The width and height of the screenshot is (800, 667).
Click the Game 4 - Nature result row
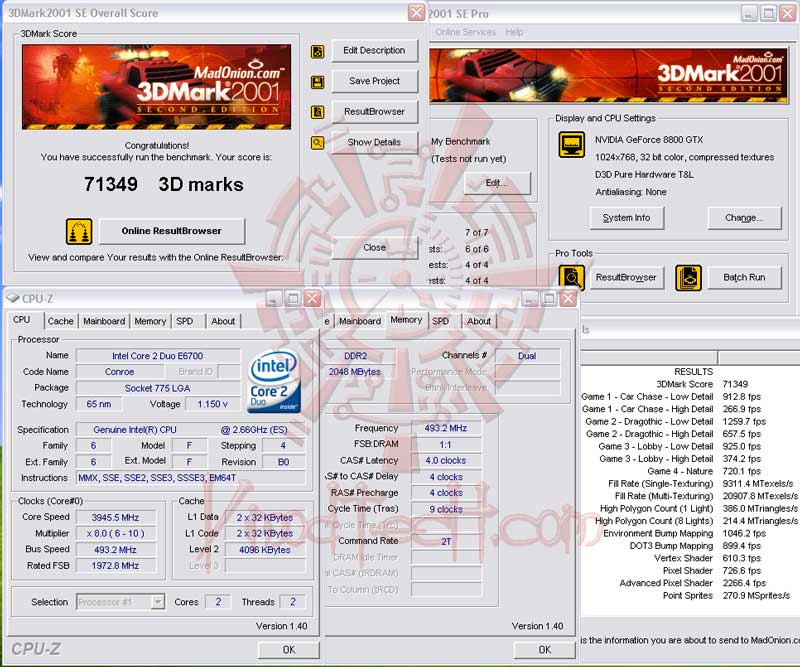[690, 471]
